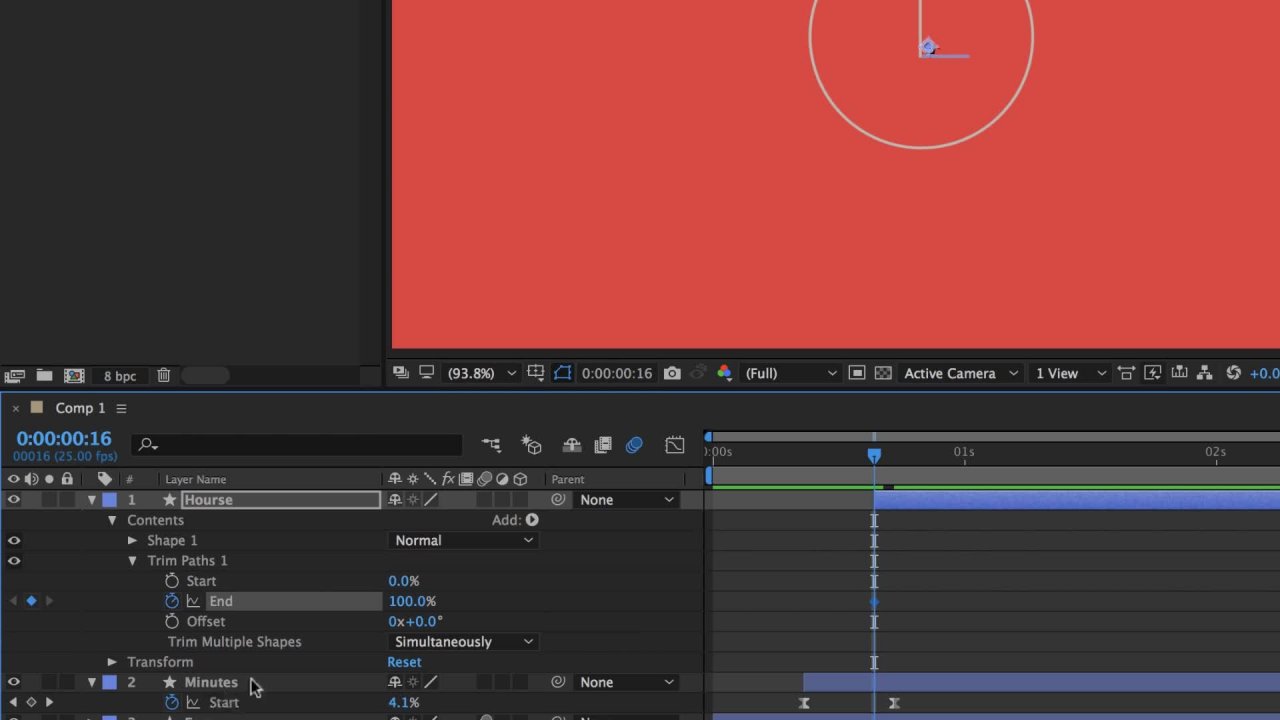The image size is (1280, 720).
Task: Create a new folder in the Project panel
Action: tap(44, 376)
